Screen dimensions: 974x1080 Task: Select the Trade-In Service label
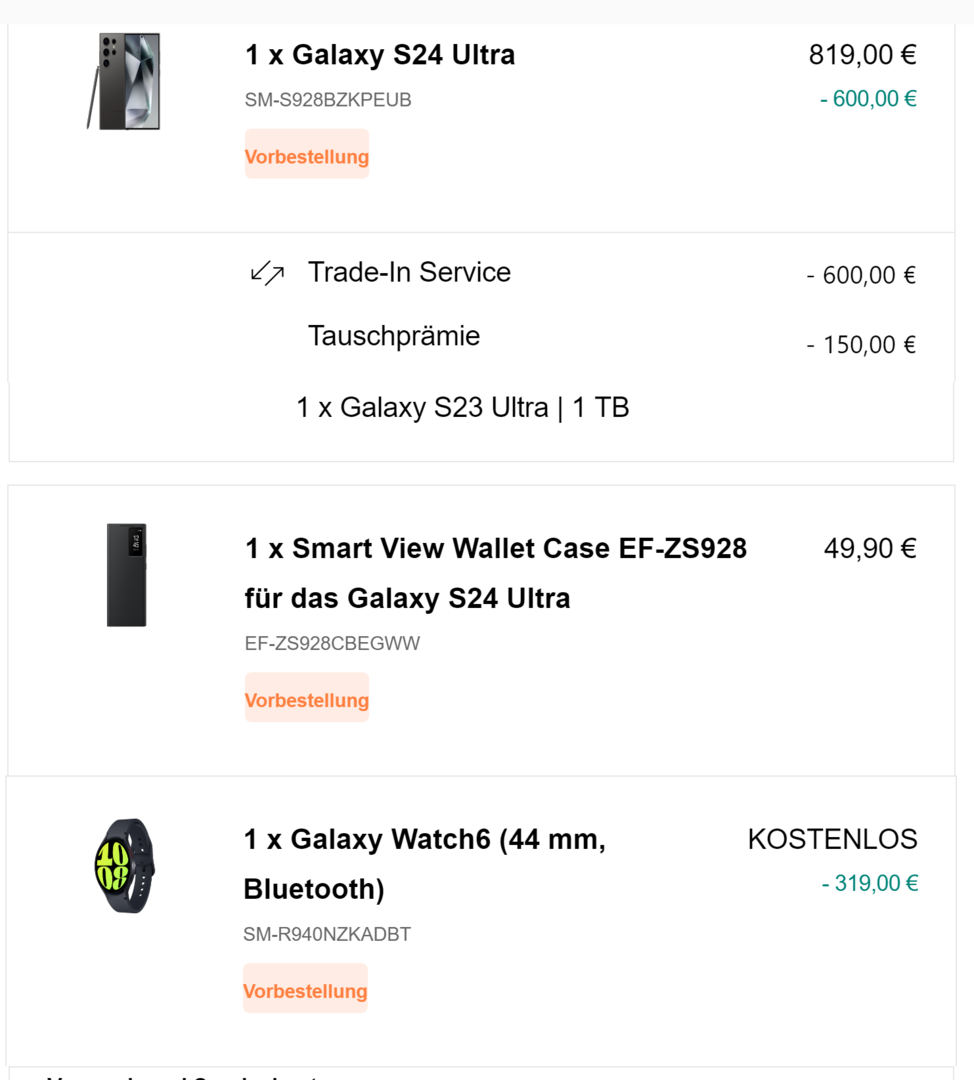(x=409, y=272)
